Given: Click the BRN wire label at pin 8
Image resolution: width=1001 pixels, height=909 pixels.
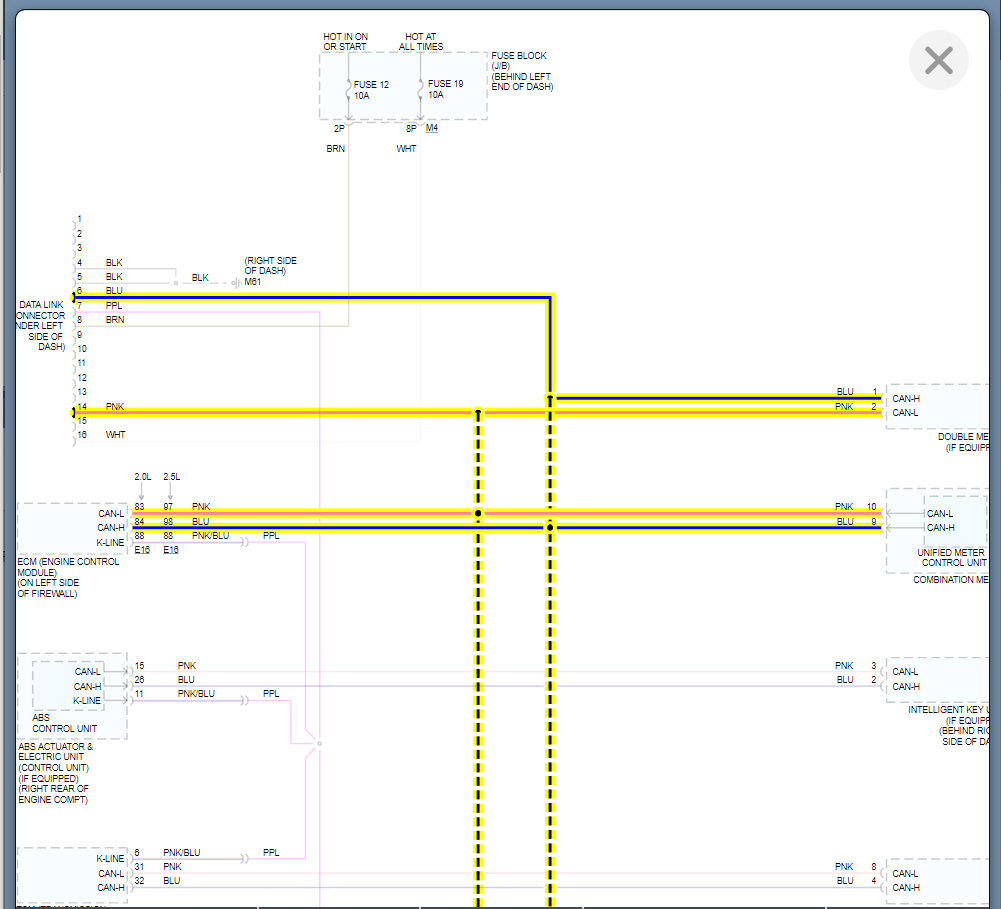Looking at the screenshot, I should [x=115, y=319].
